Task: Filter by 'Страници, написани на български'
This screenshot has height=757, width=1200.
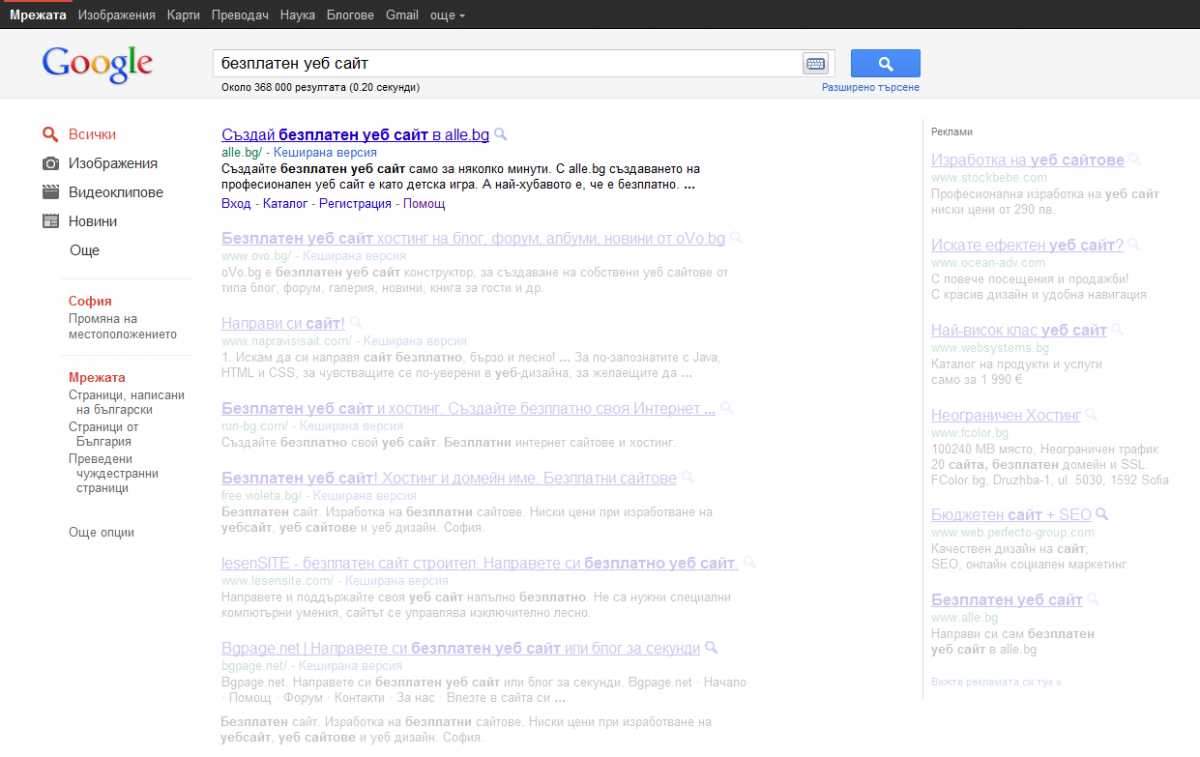Action: (126, 402)
